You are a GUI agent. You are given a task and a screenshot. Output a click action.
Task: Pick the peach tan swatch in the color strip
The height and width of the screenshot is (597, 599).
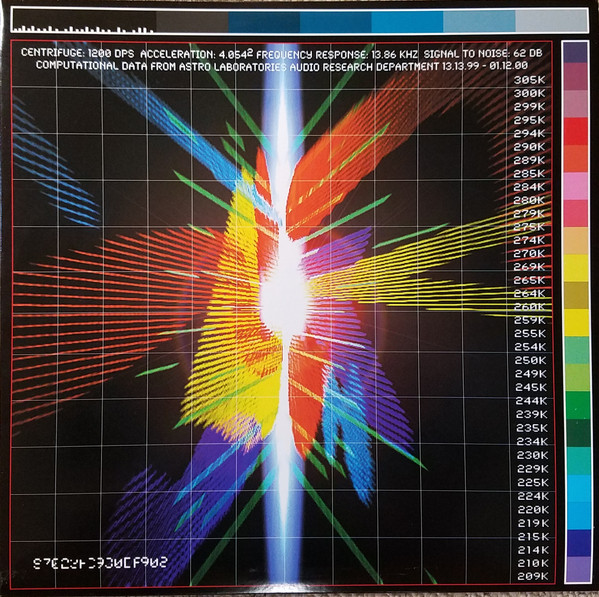point(576,241)
